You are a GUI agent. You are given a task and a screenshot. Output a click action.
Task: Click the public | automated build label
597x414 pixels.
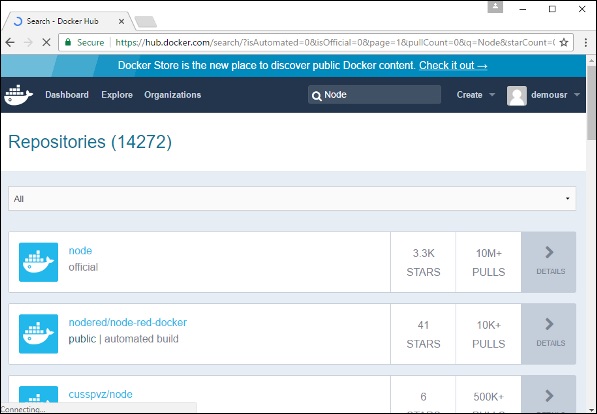(x=123, y=339)
